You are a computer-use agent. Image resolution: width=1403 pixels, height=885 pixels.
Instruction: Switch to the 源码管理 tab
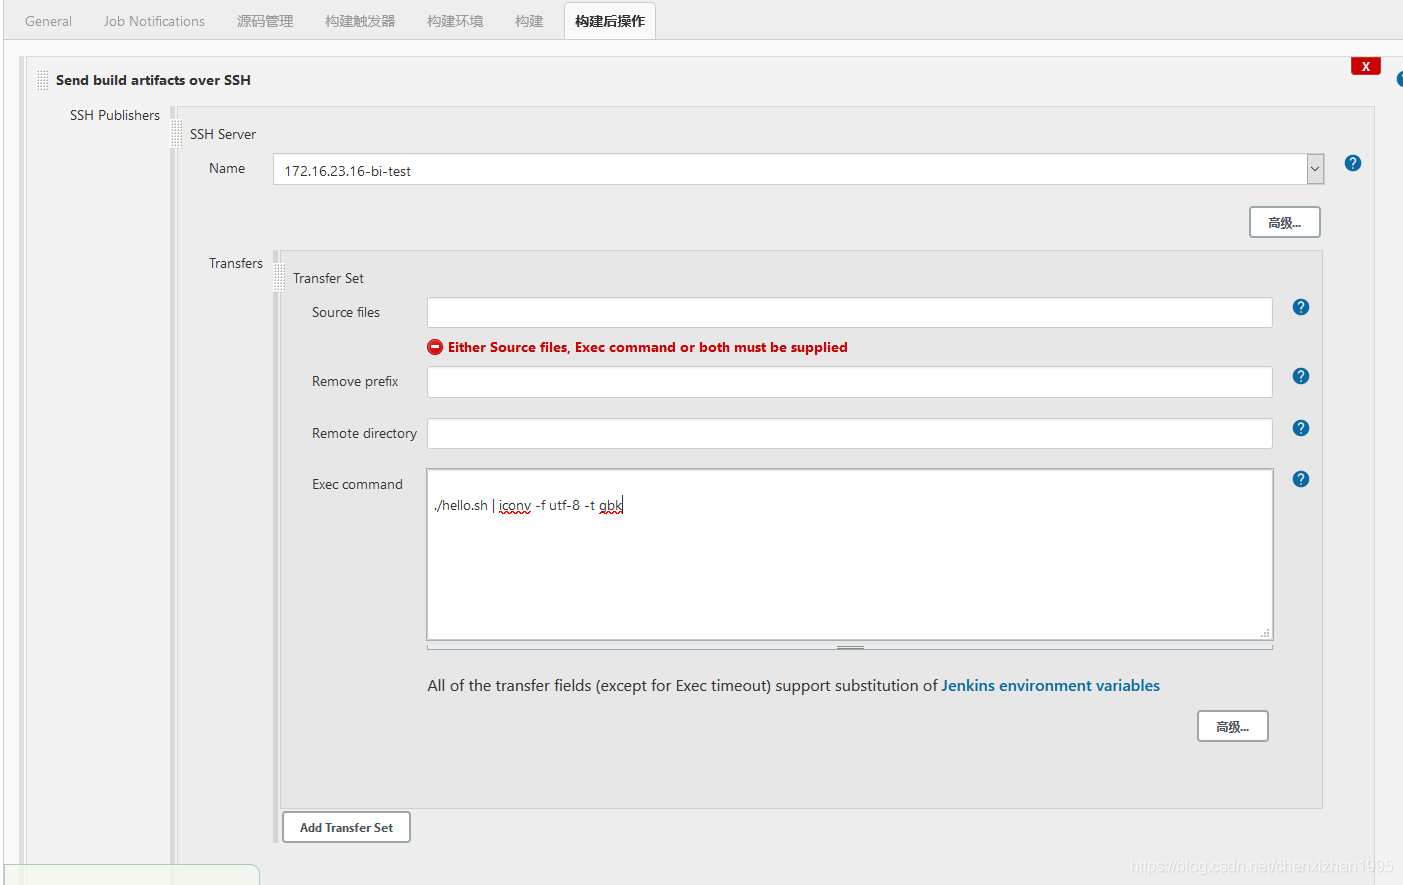click(x=265, y=21)
